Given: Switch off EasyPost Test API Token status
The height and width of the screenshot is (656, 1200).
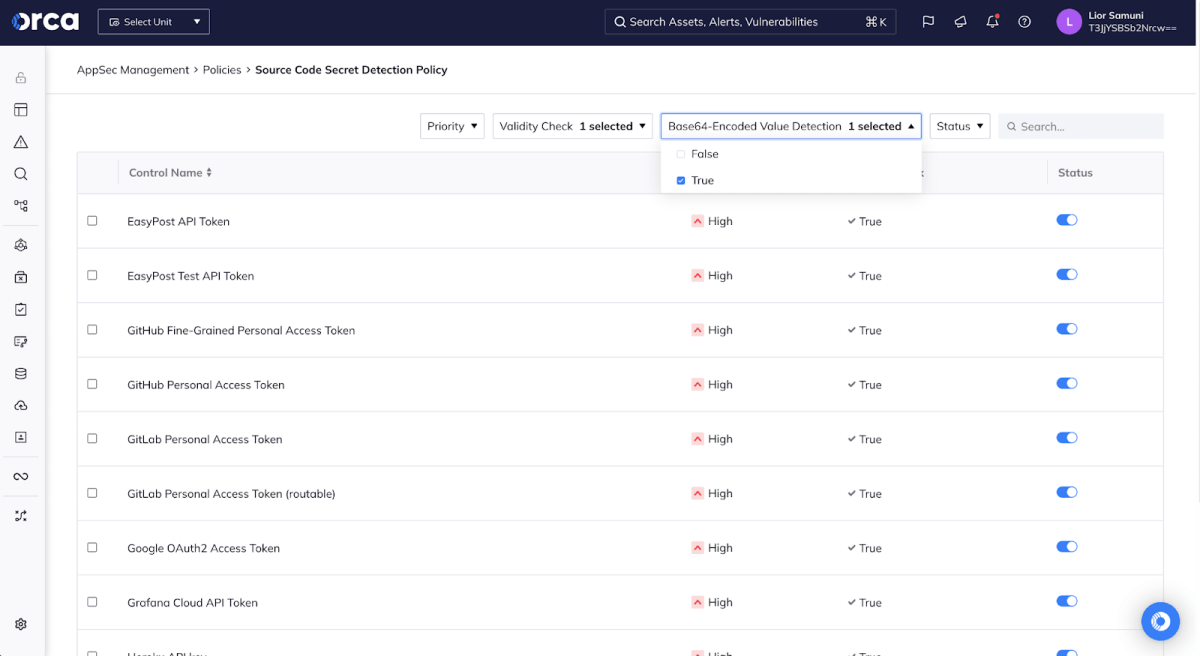Looking at the screenshot, I should [1067, 274].
